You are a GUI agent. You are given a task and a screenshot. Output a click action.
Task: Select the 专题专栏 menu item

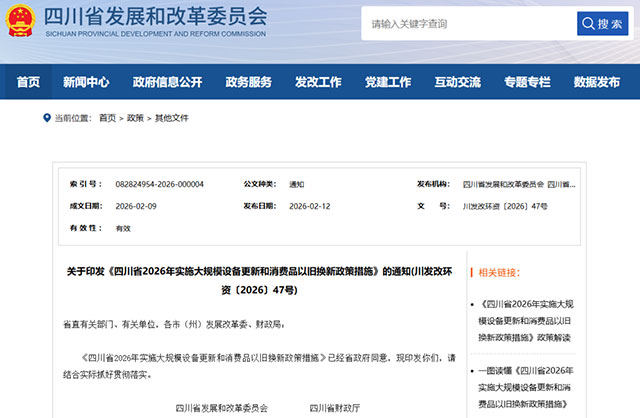point(527,82)
